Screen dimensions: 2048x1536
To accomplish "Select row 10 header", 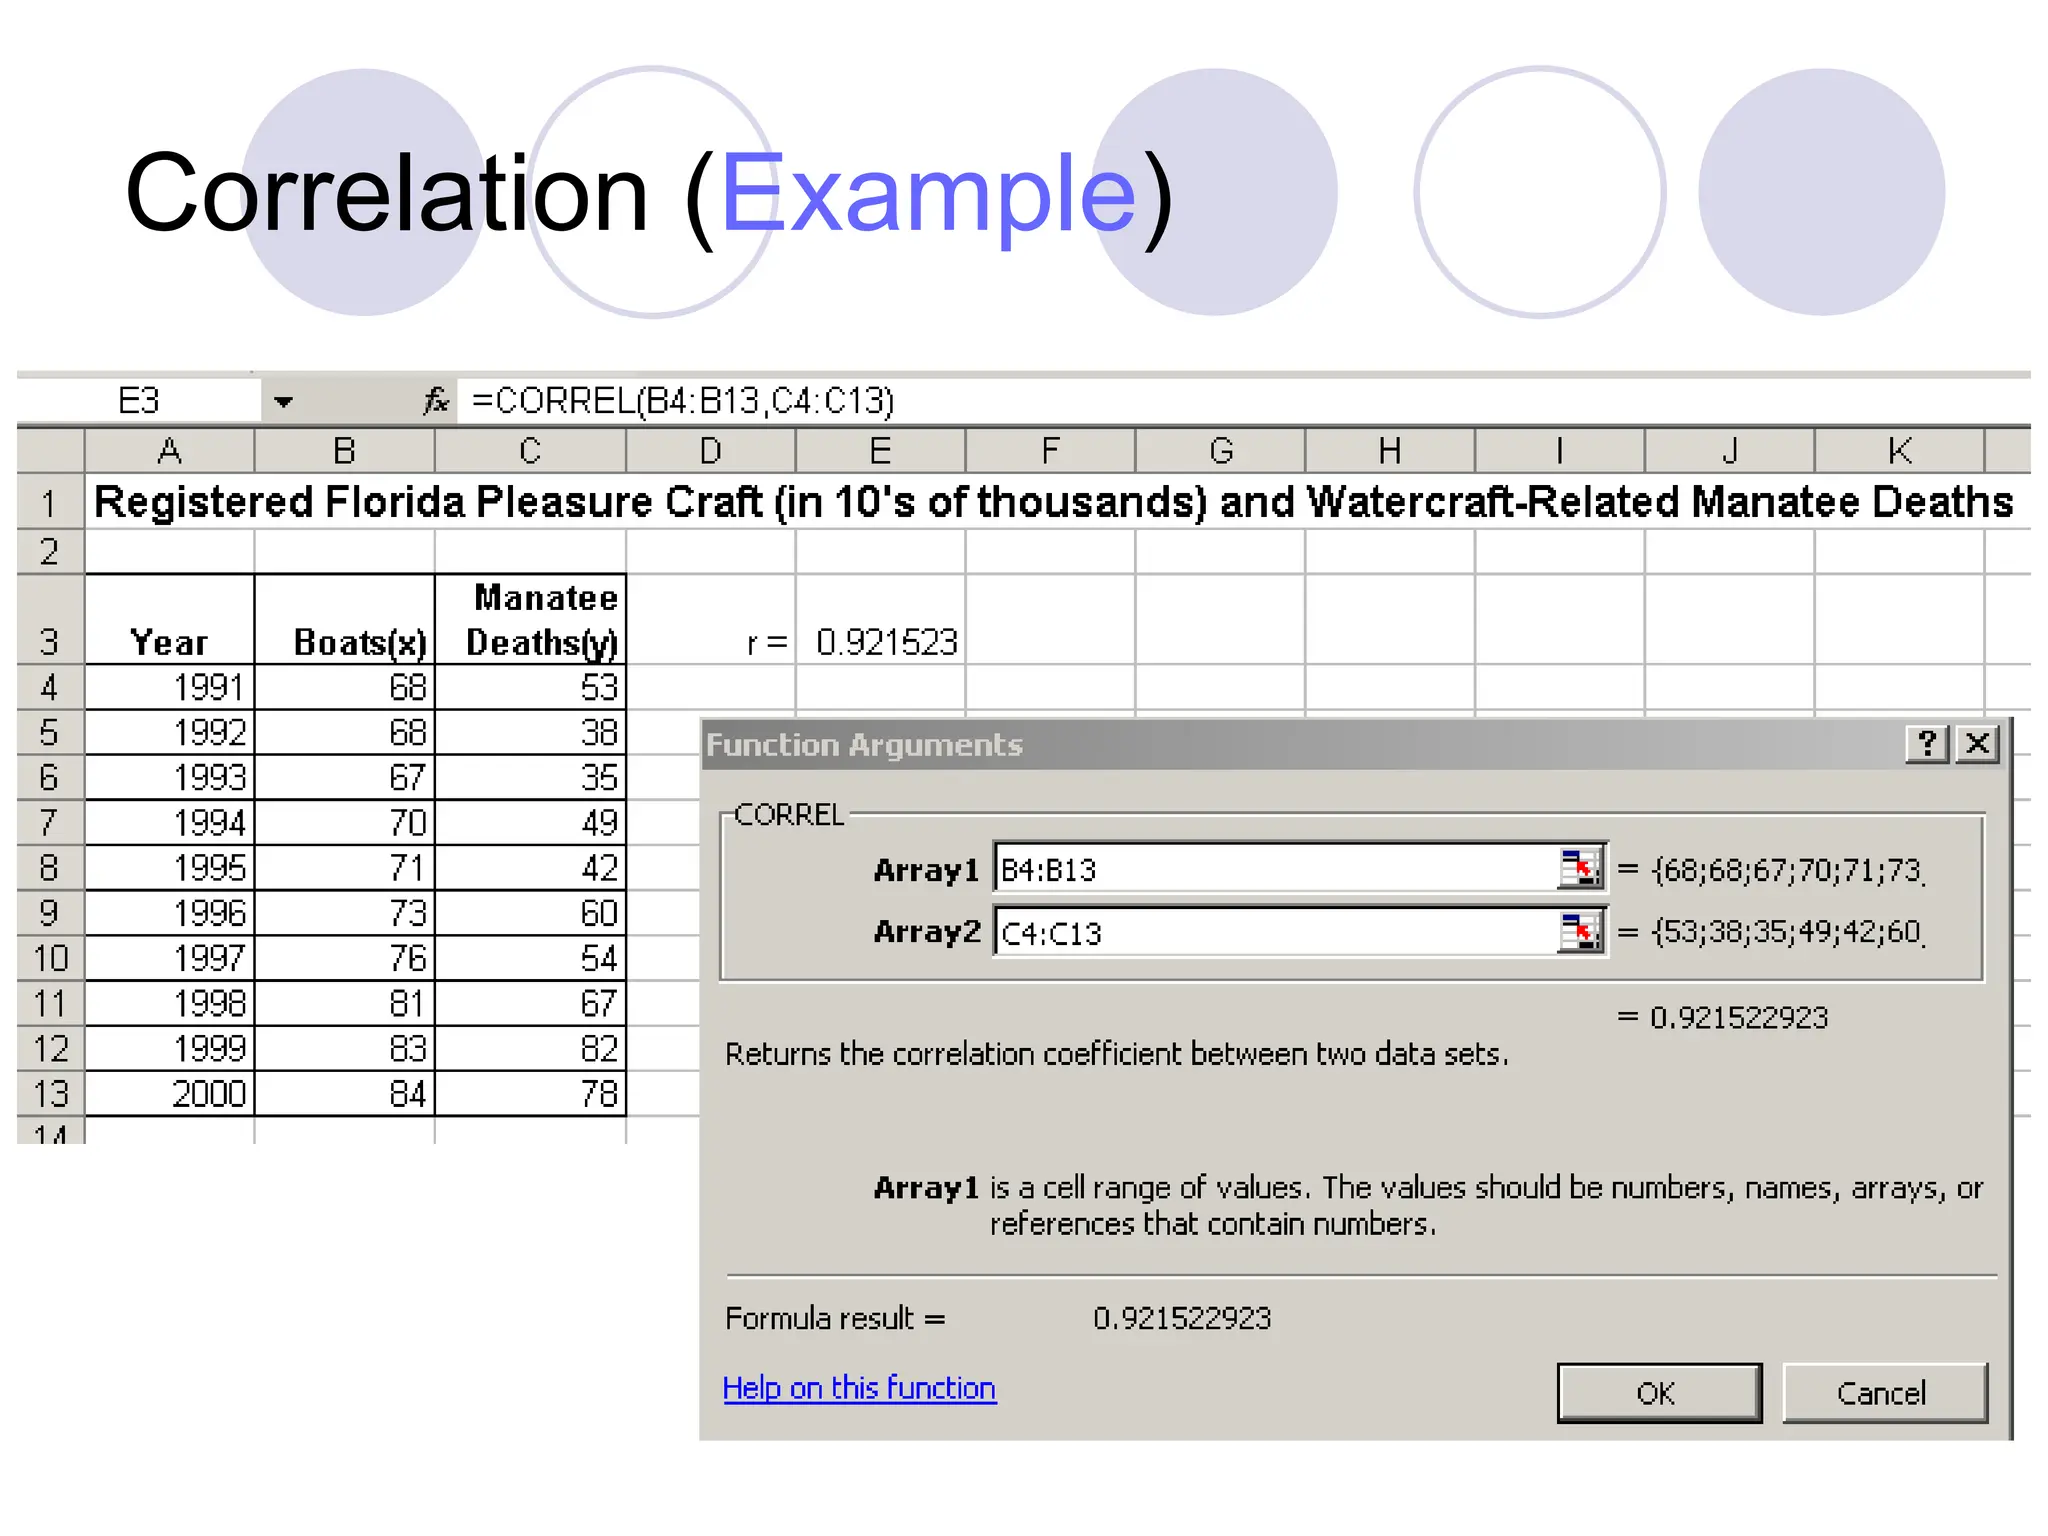I will click(x=50, y=958).
